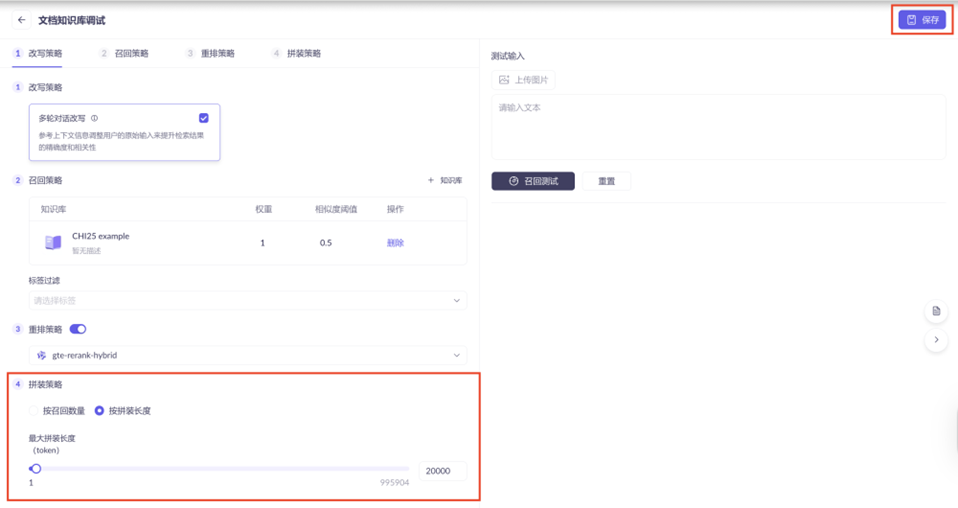The width and height of the screenshot is (958, 508).
Task: Click the back arrow icon
Action: (21, 20)
